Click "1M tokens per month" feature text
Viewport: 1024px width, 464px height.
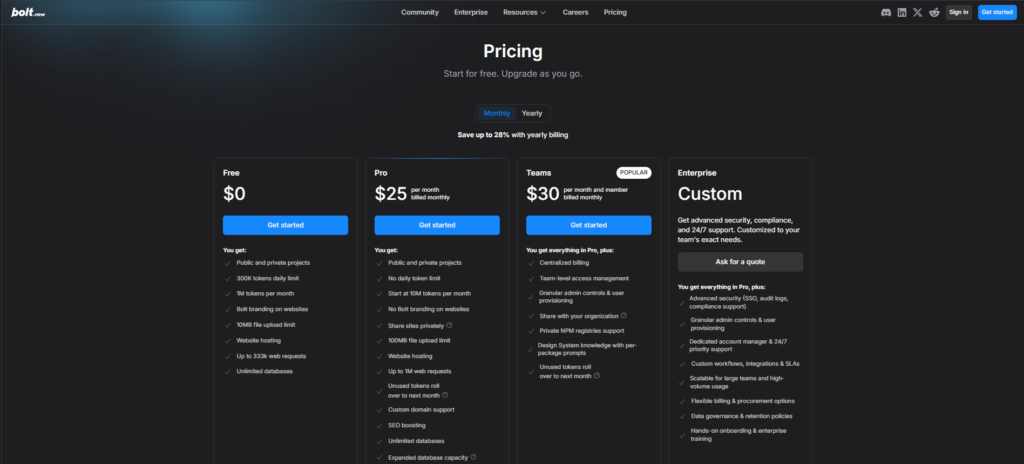click(265, 293)
